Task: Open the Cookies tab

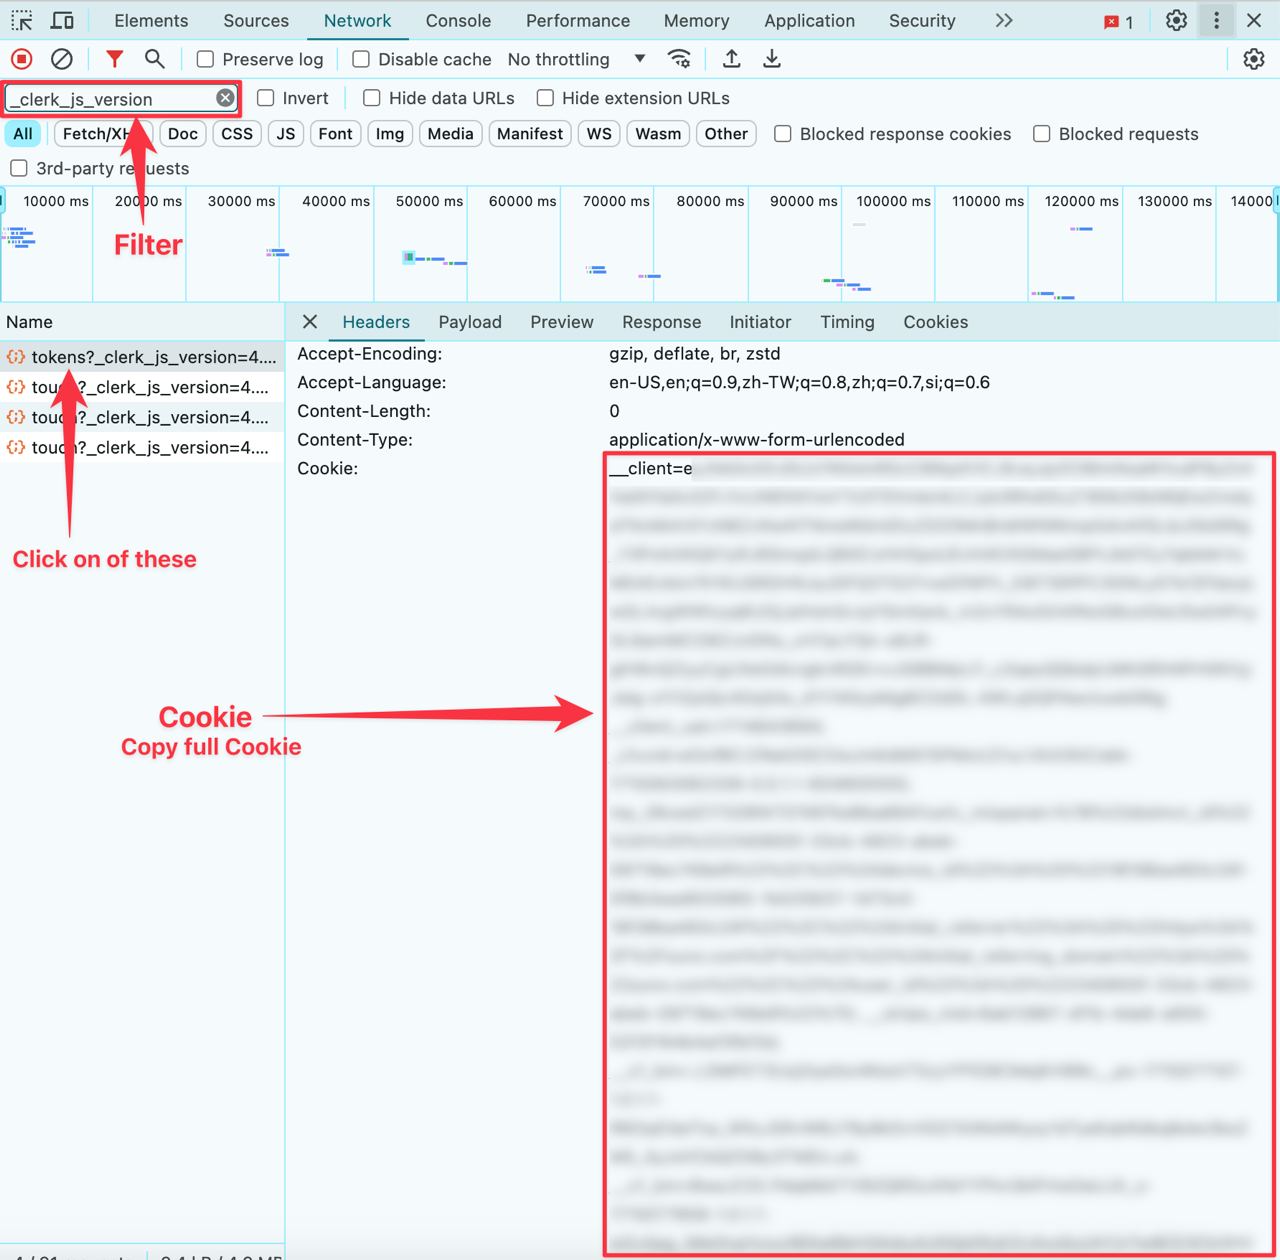Action: pyautogui.click(x=936, y=322)
